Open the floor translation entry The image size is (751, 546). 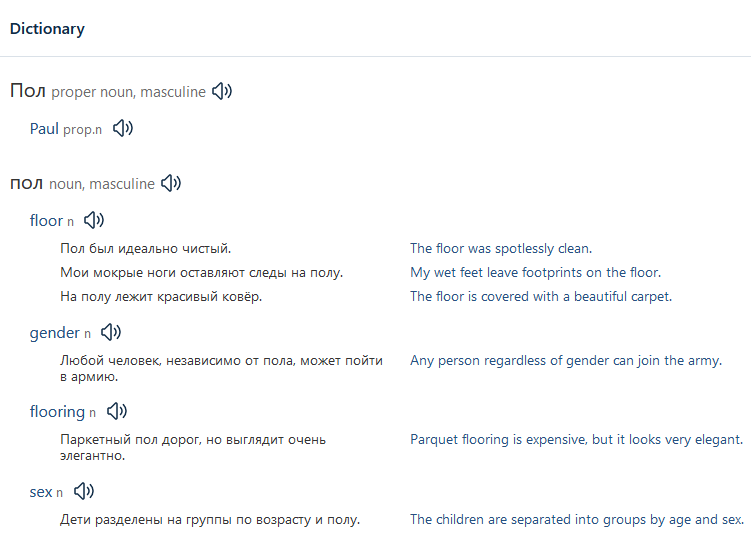pyautogui.click(x=46, y=221)
